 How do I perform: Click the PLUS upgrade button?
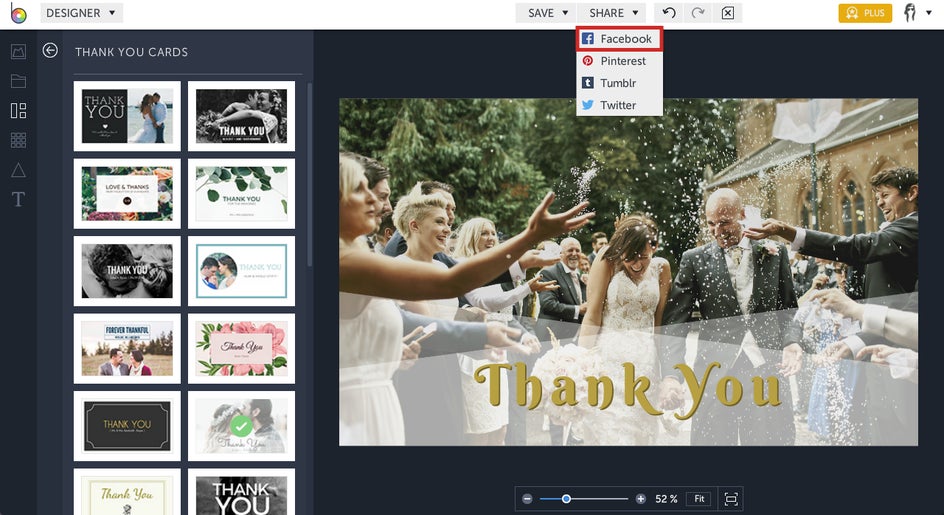[865, 13]
